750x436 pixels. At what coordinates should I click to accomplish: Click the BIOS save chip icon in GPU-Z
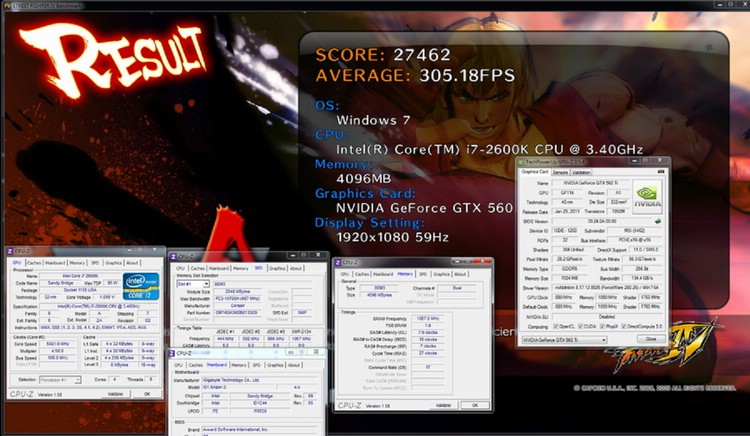point(658,221)
